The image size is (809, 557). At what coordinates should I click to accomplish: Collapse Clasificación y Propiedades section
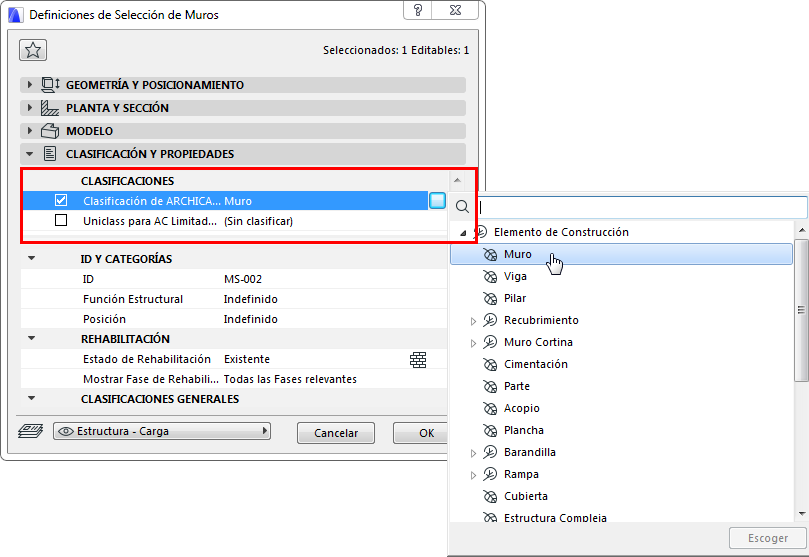pos(29,154)
